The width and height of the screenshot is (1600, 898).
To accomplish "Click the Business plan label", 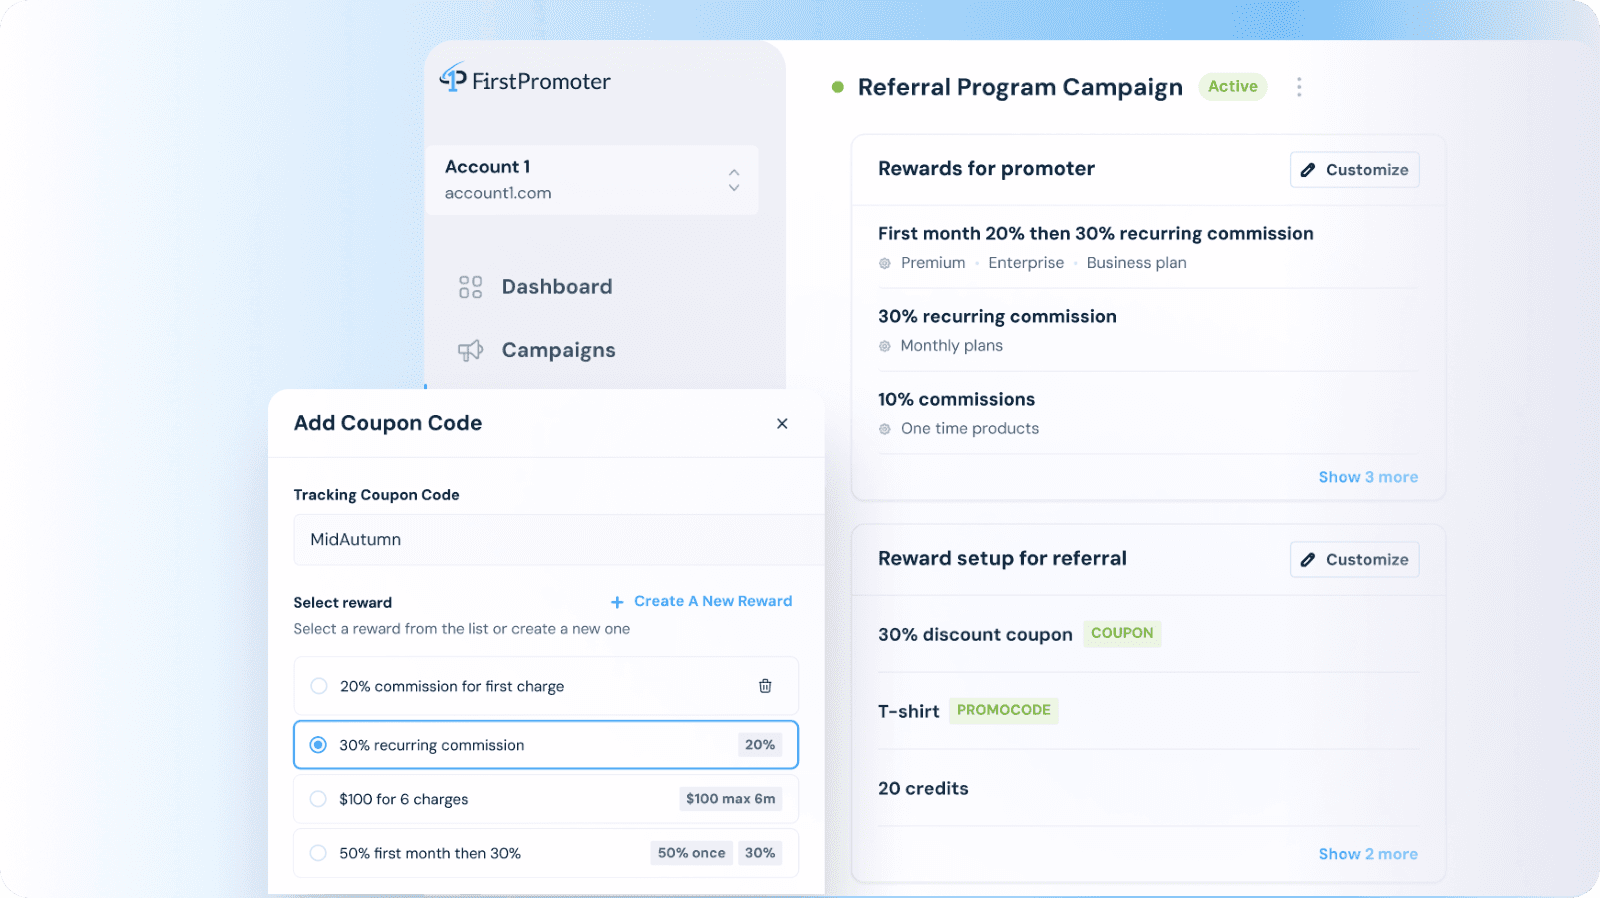I will pyautogui.click(x=1136, y=263).
